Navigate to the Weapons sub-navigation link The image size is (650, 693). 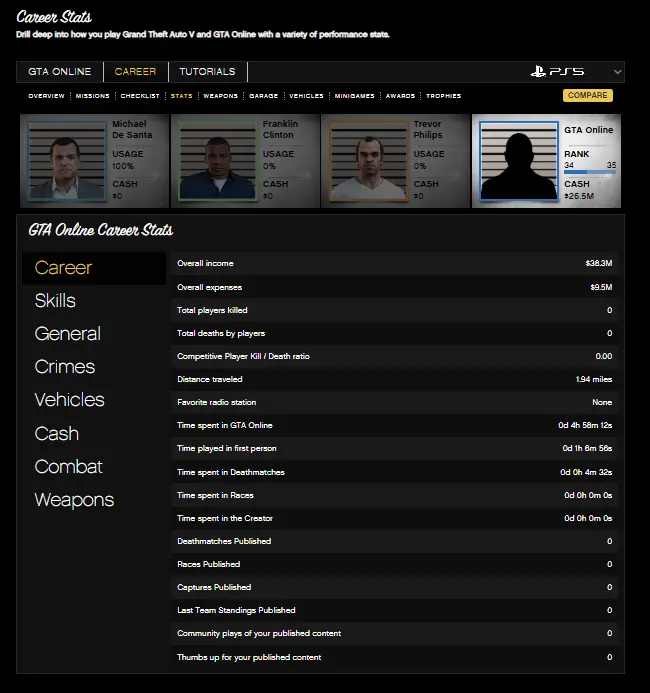(220, 96)
